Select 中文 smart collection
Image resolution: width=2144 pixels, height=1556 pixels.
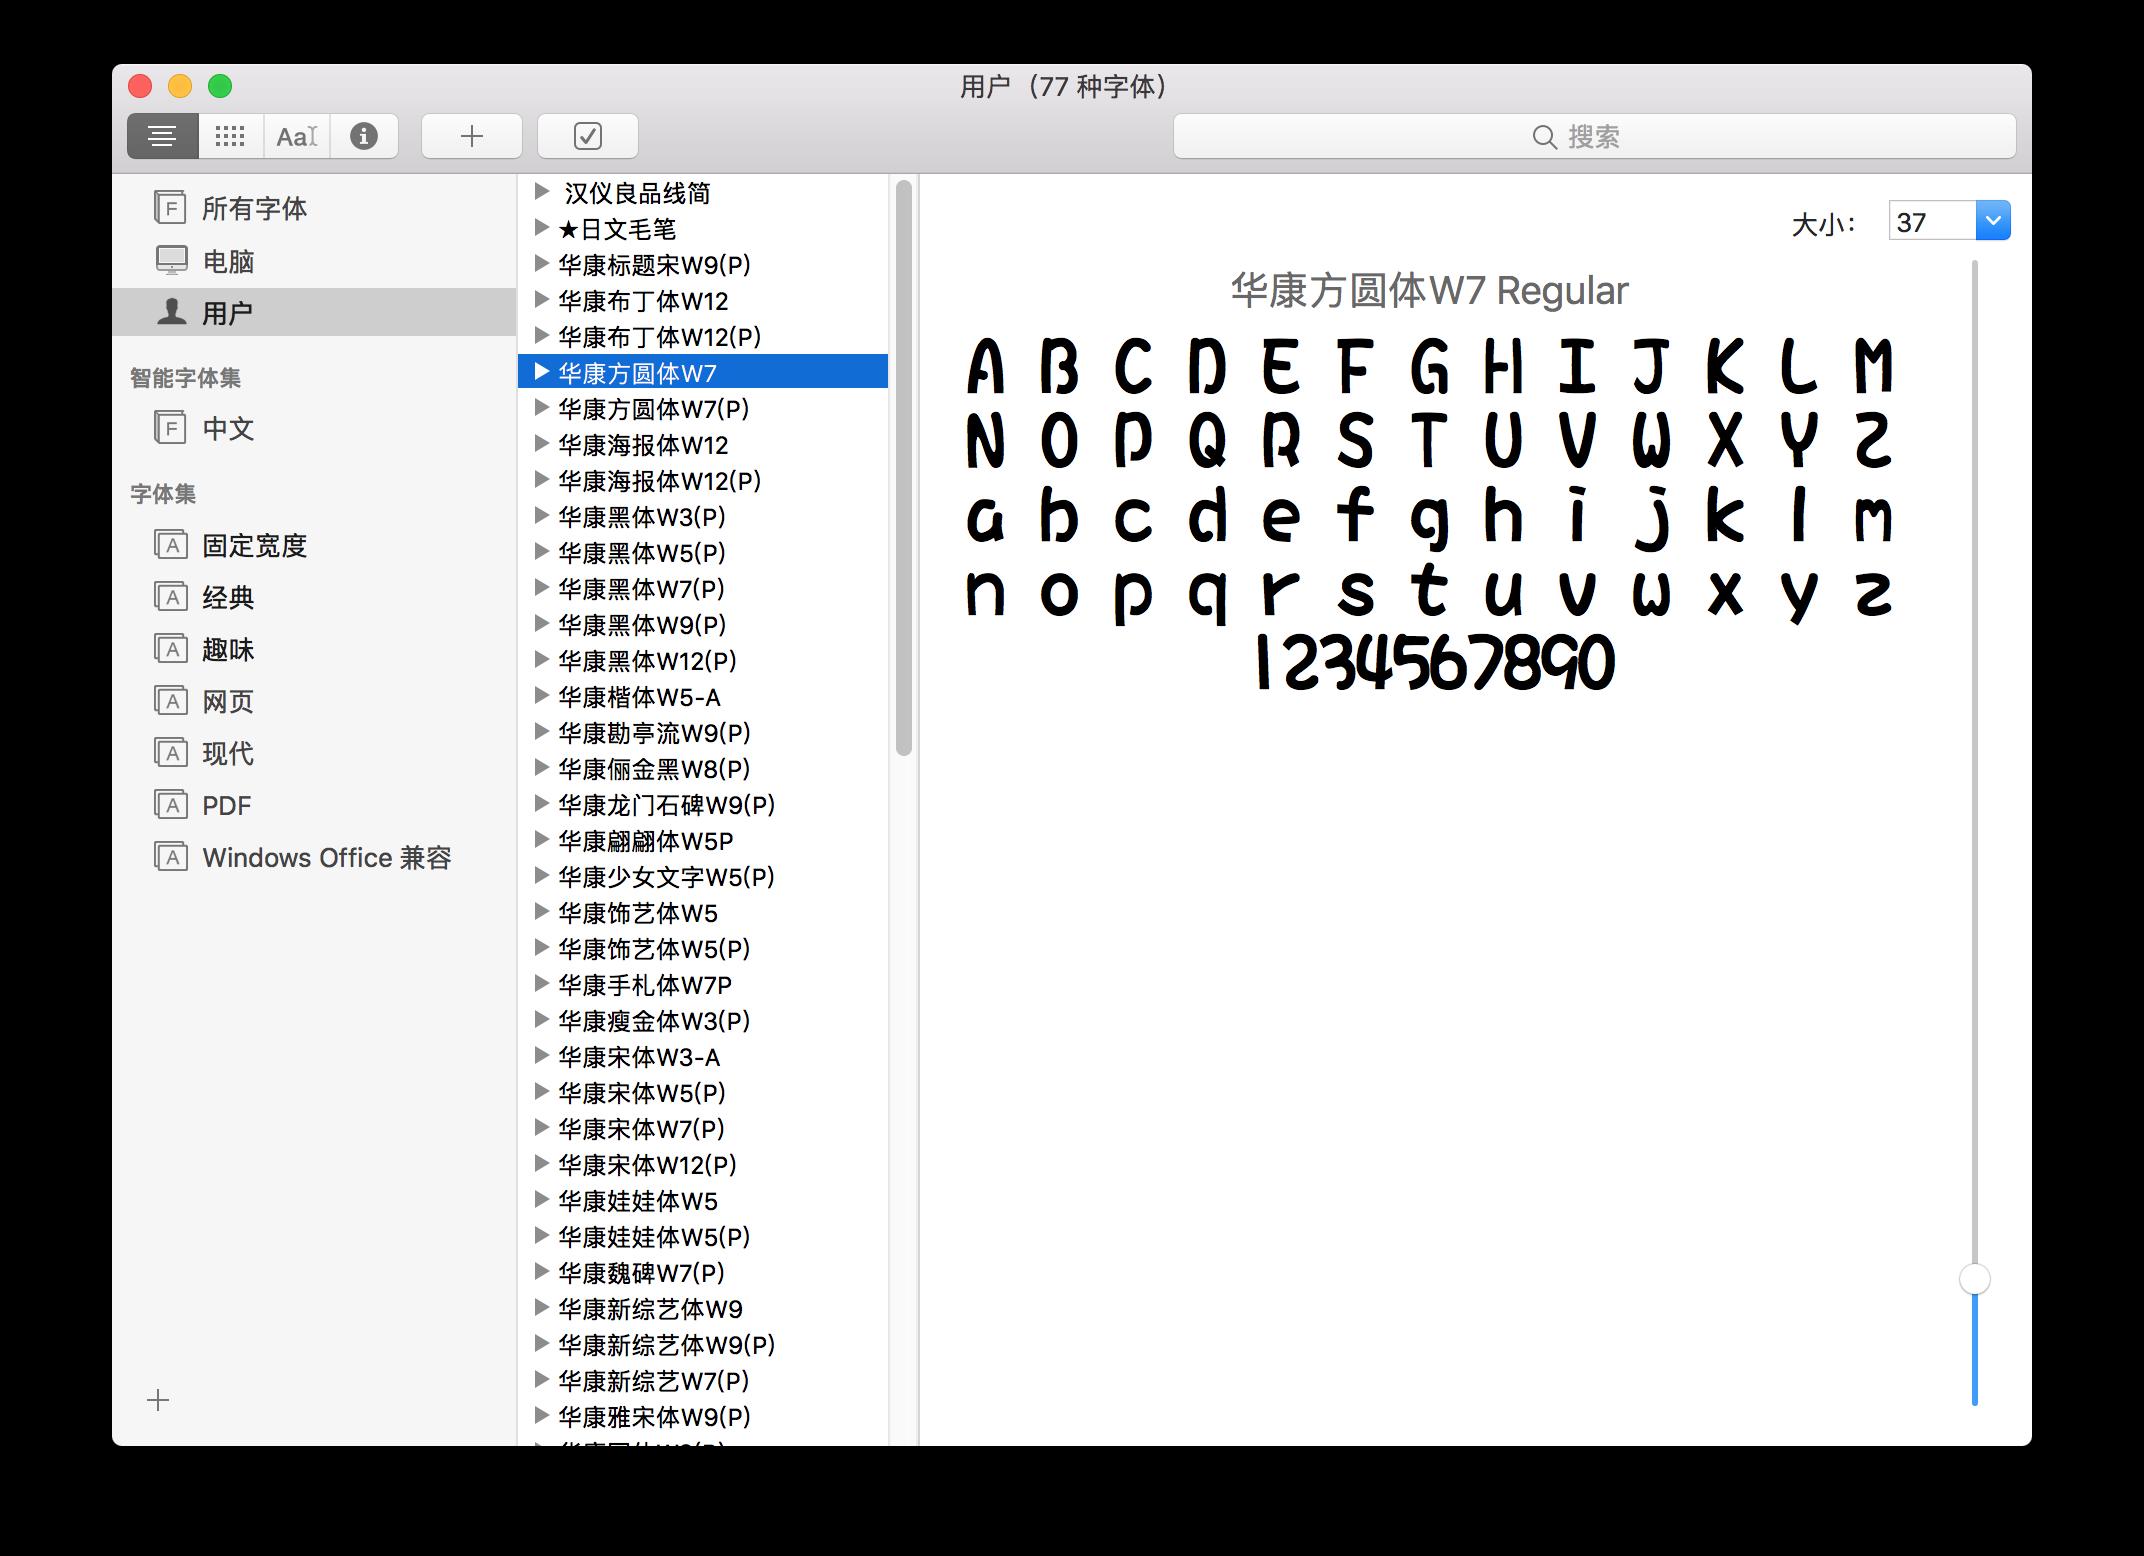[314, 429]
